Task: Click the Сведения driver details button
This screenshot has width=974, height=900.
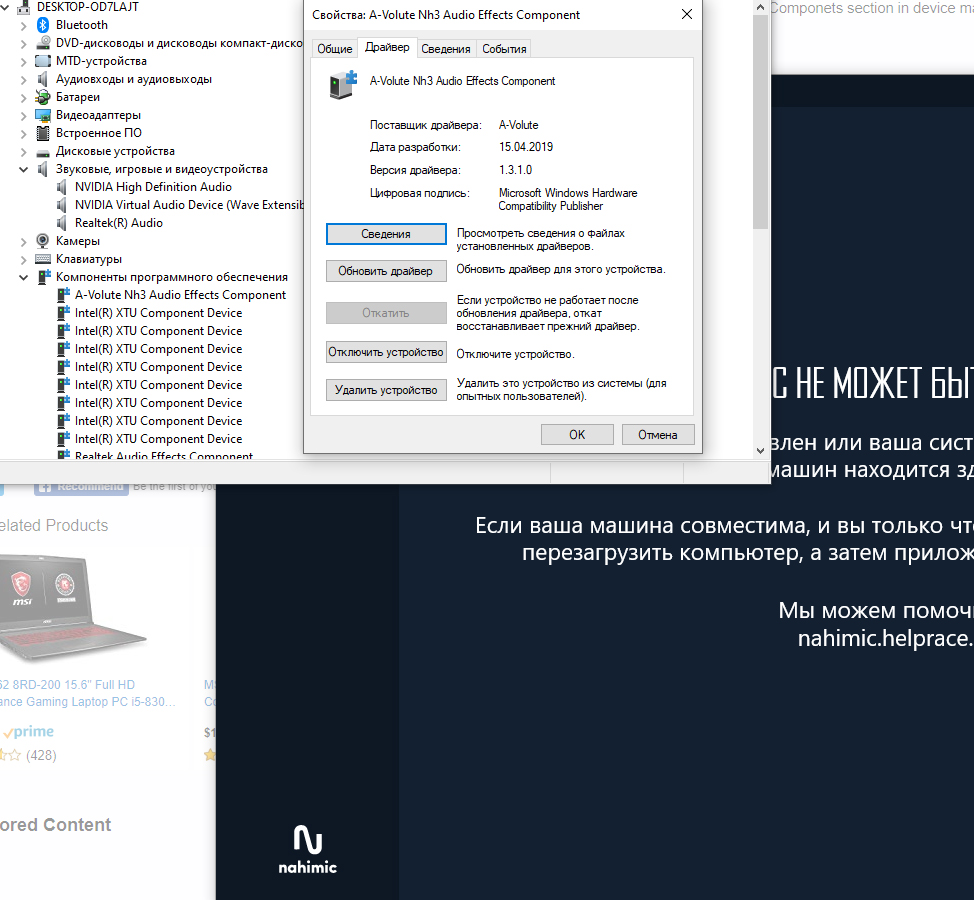Action: (386, 234)
